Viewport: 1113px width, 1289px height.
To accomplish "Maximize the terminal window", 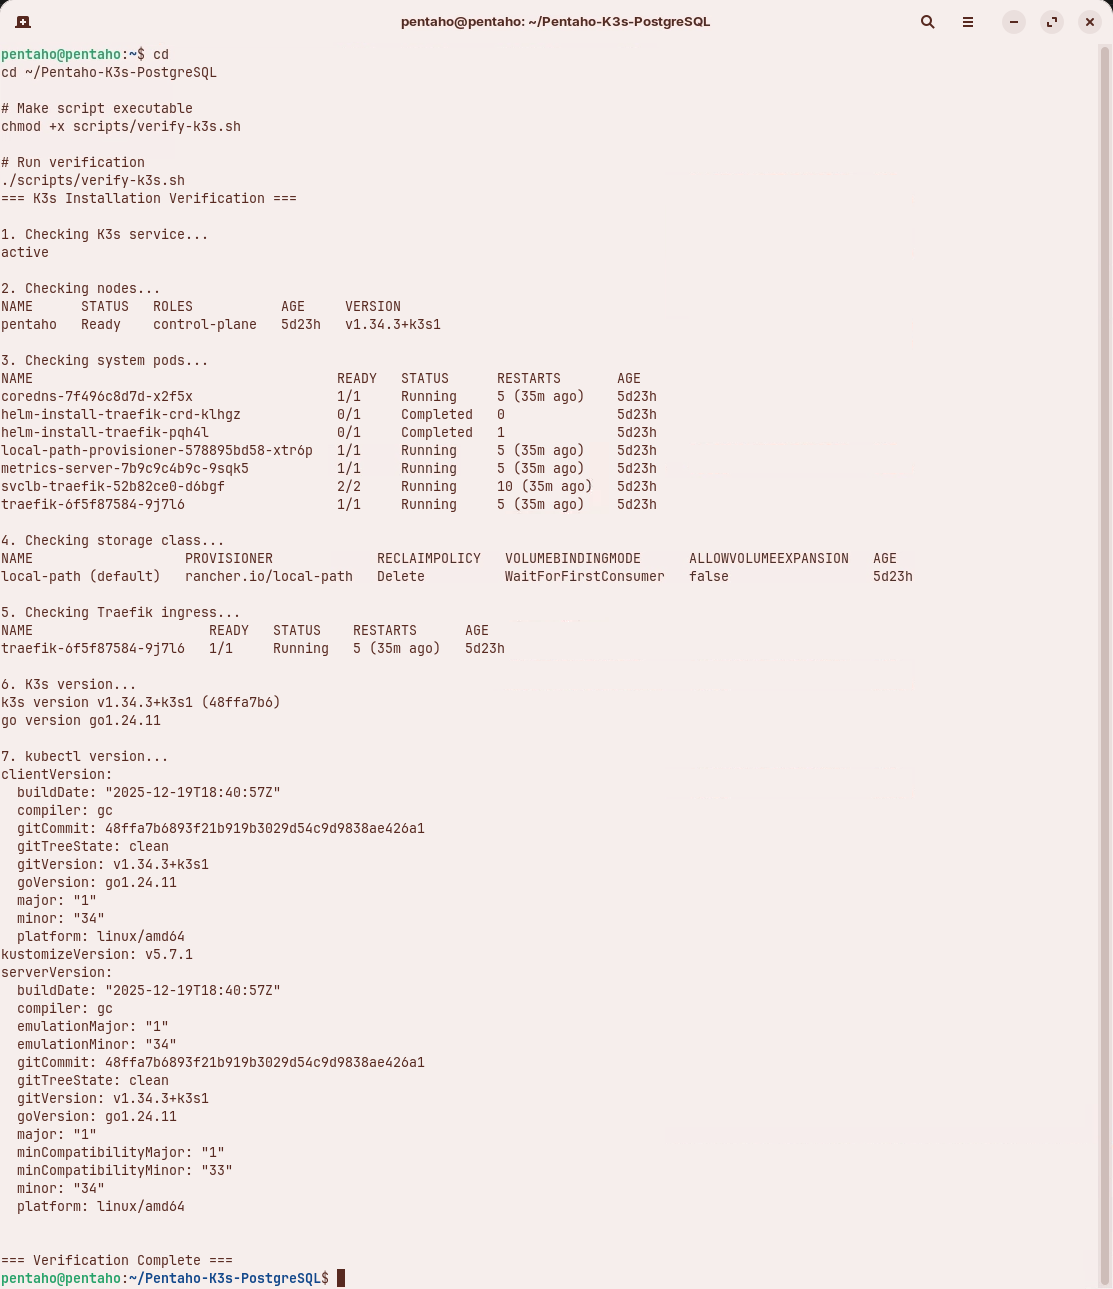I will tap(1052, 22).
